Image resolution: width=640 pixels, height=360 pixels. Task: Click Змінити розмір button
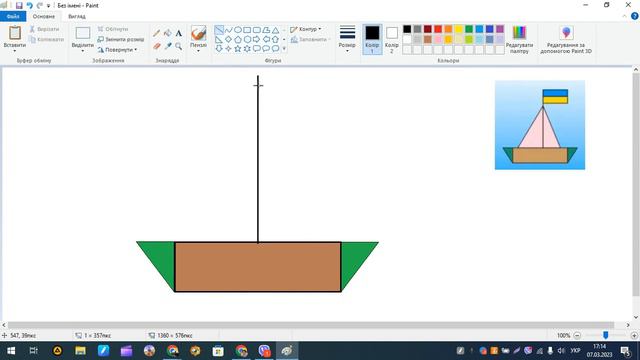click(121, 40)
